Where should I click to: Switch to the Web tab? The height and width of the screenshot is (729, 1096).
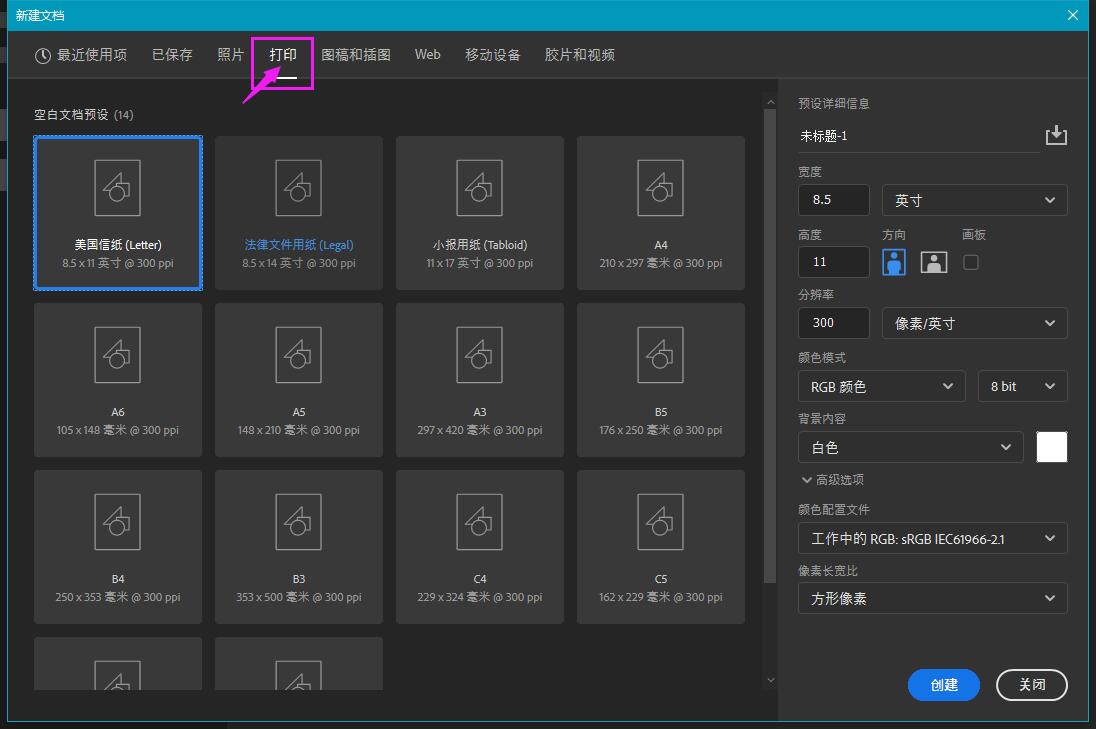pyautogui.click(x=427, y=55)
